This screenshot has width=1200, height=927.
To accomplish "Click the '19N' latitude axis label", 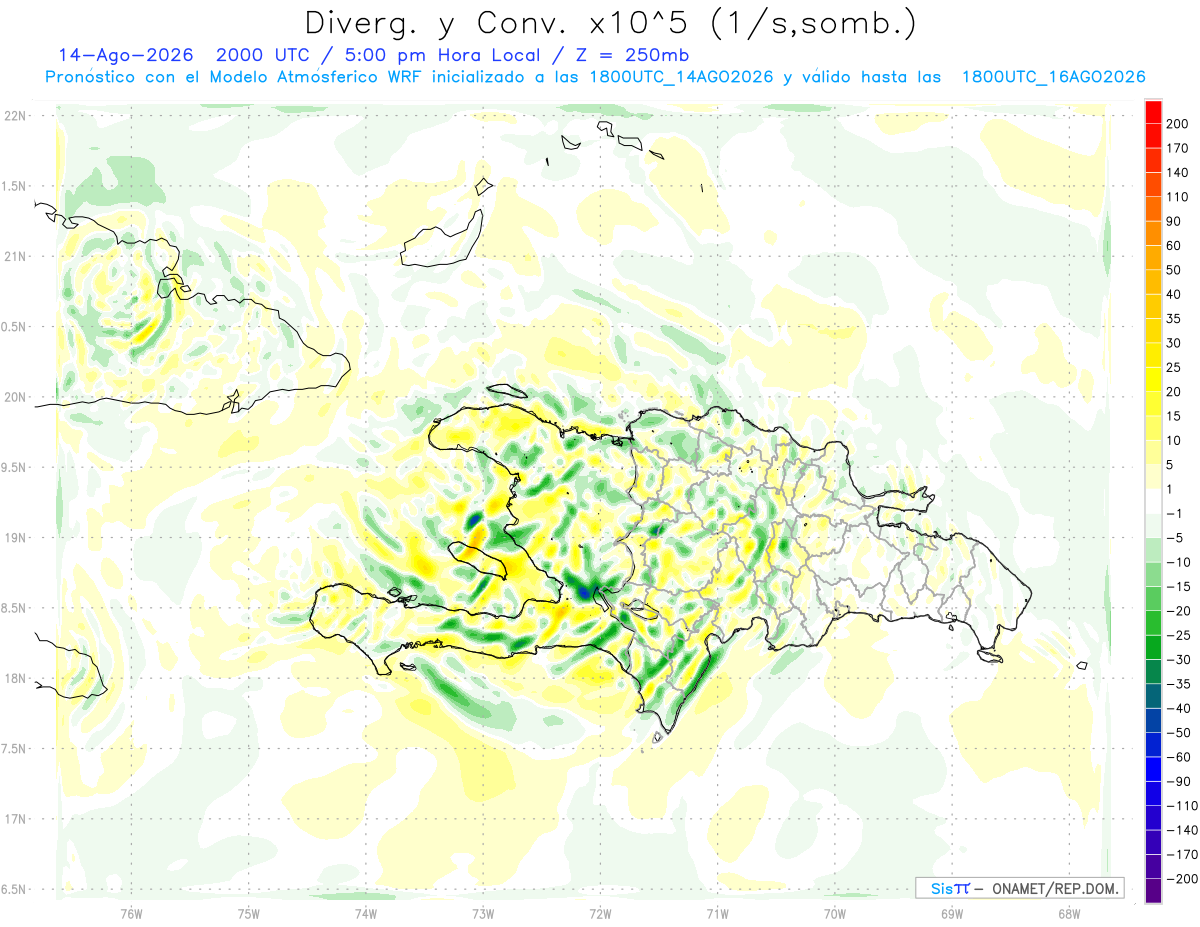I will 14,537.
